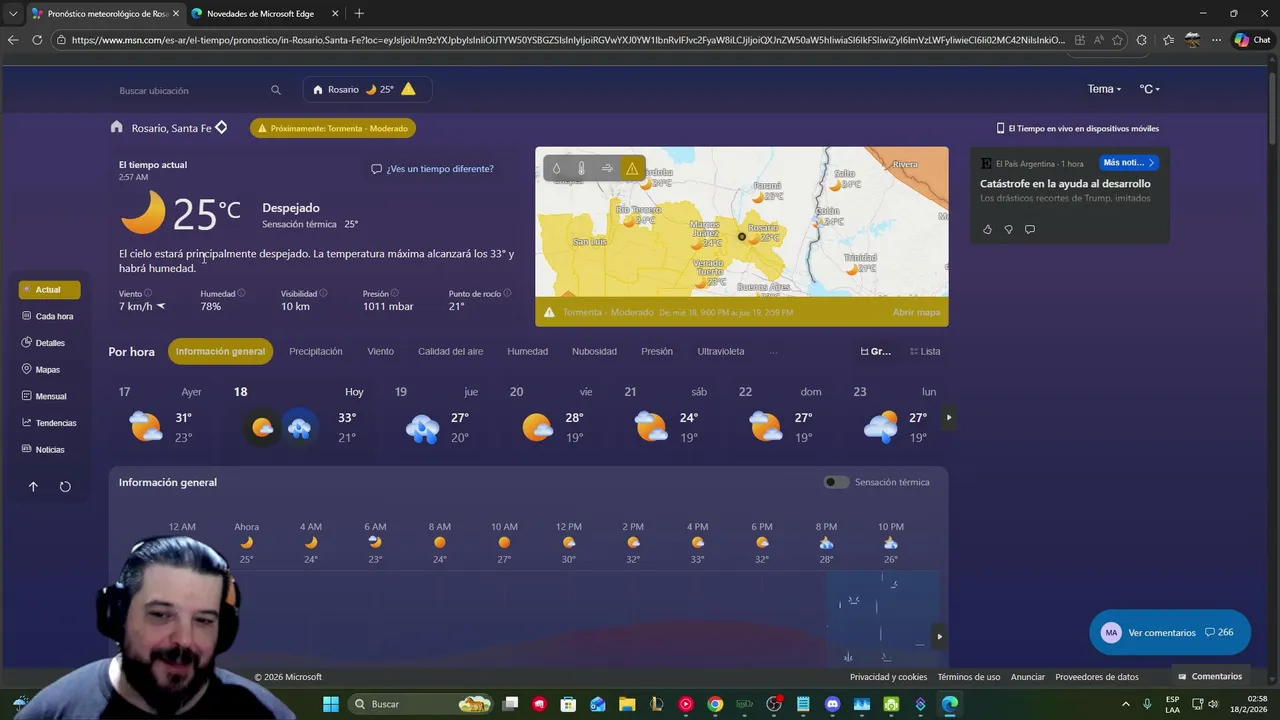Dislike the El País news article
Screen dimensions: 1280x720
point(1008,229)
